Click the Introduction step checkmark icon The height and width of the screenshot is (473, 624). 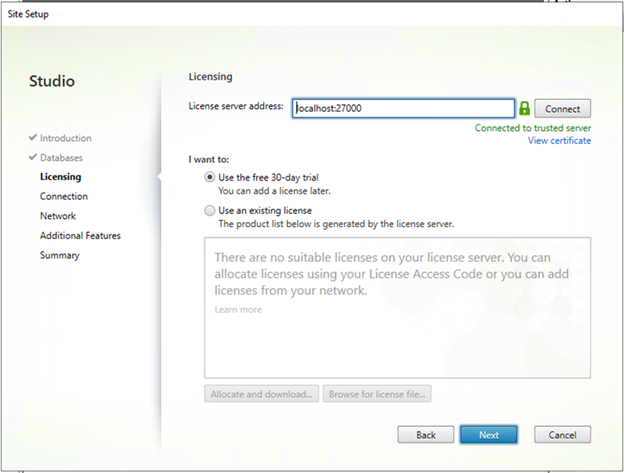33,138
